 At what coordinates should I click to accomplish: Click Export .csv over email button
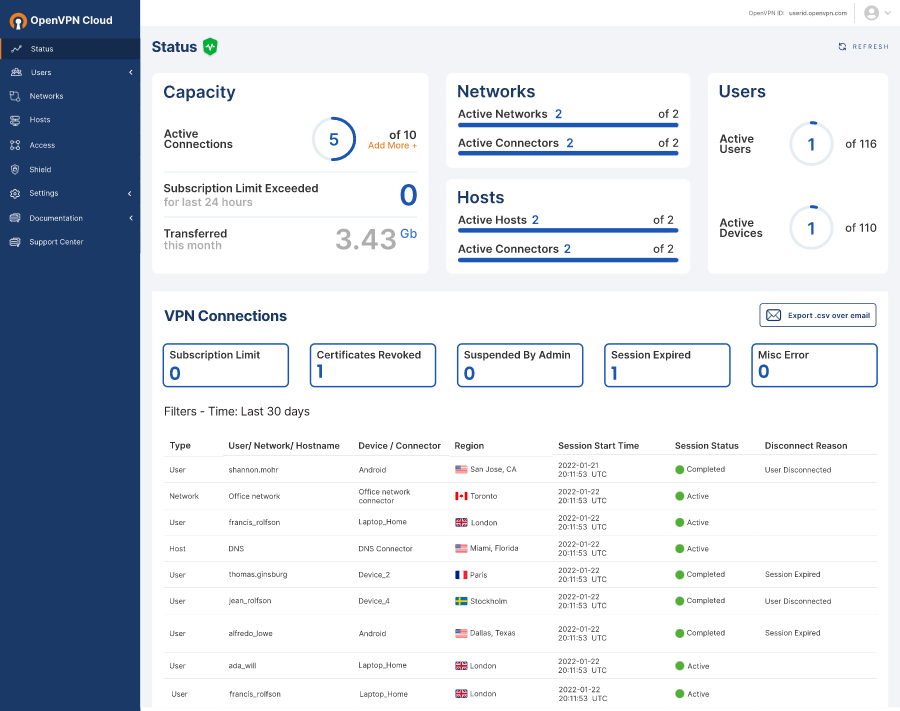click(818, 315)
